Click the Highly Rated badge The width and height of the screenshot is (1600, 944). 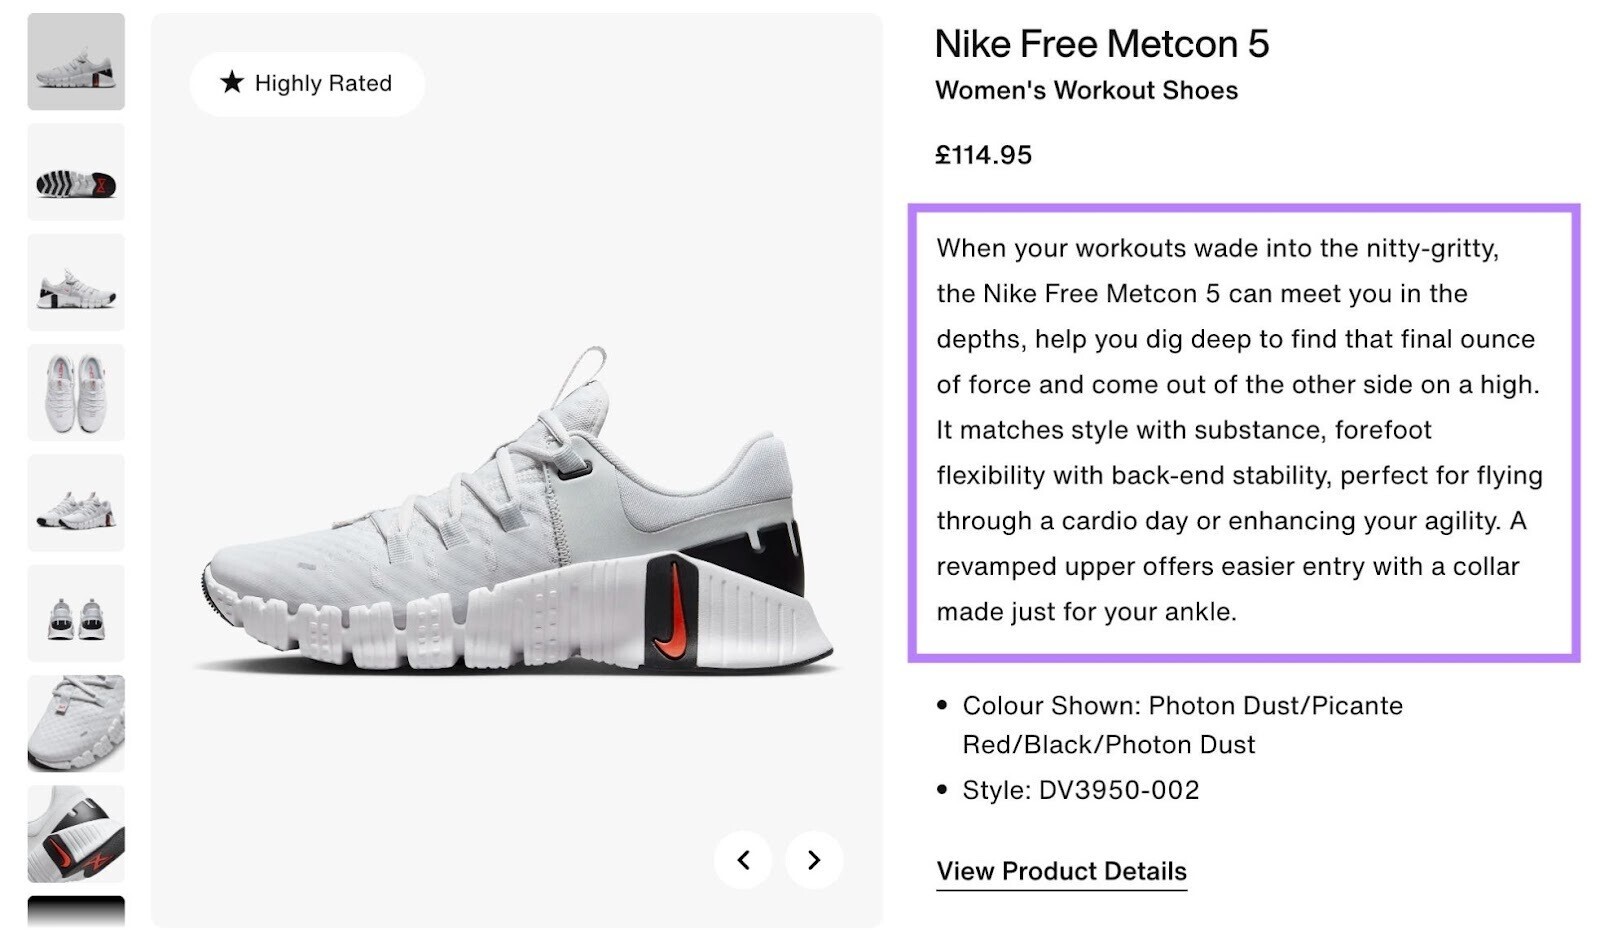pyautogui.click(x=306, y=83)
